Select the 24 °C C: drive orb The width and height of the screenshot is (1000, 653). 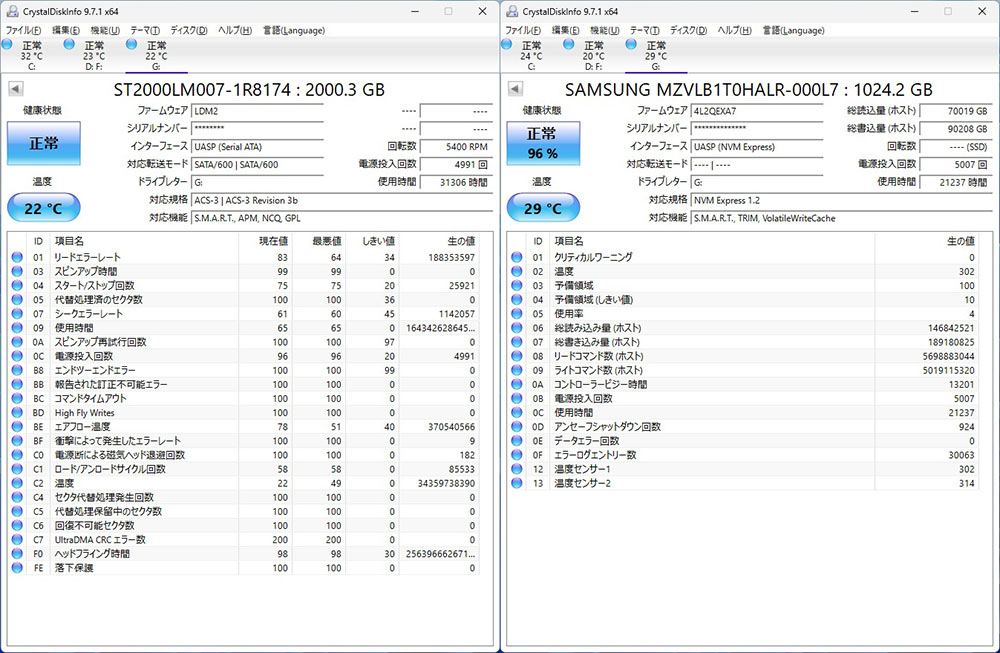click(x=508, y=46)
